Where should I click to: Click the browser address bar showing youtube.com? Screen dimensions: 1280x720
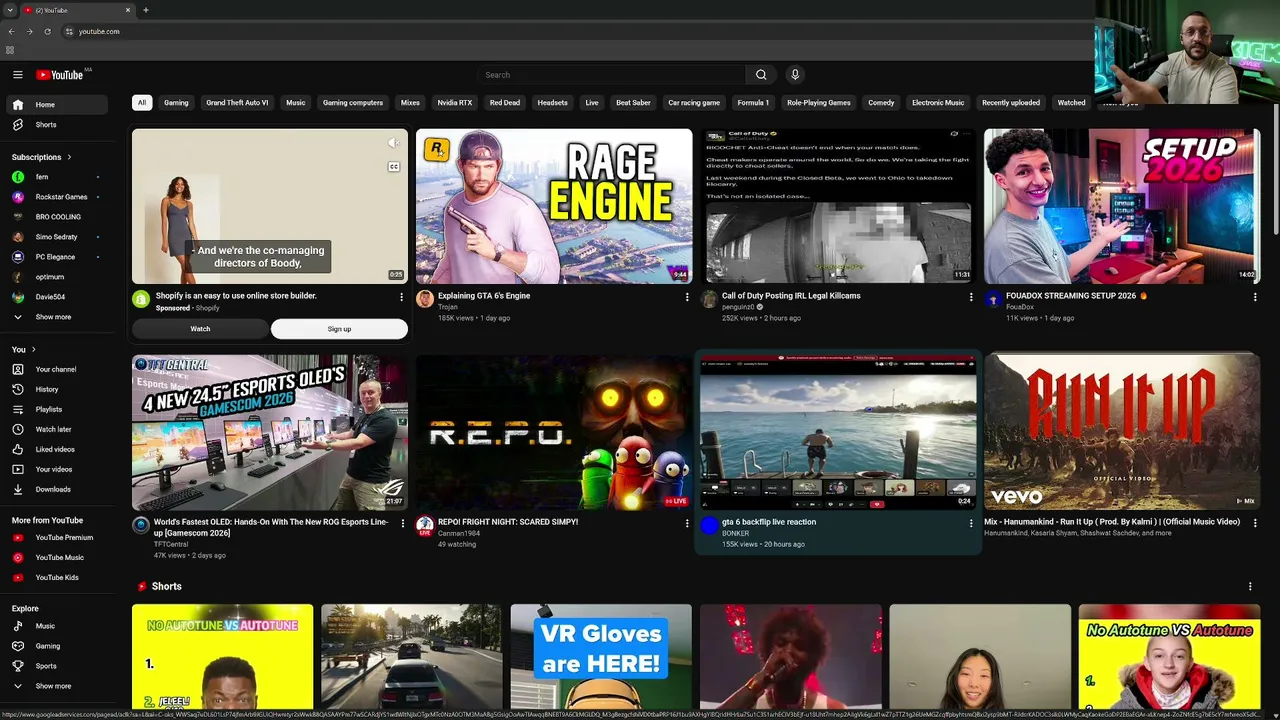point(575,31)
